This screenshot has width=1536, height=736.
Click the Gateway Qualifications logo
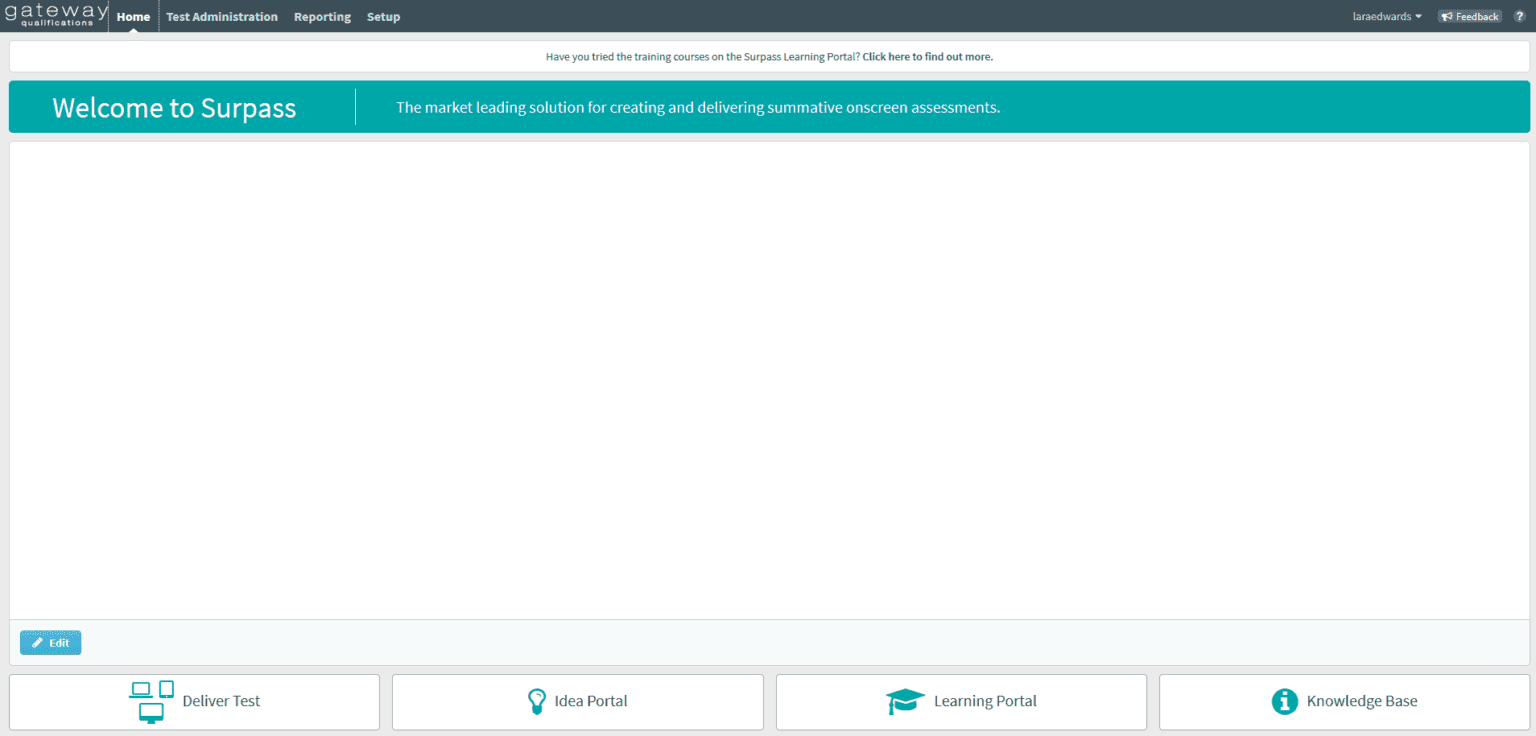pyautogui.click(x=54, y=14)
